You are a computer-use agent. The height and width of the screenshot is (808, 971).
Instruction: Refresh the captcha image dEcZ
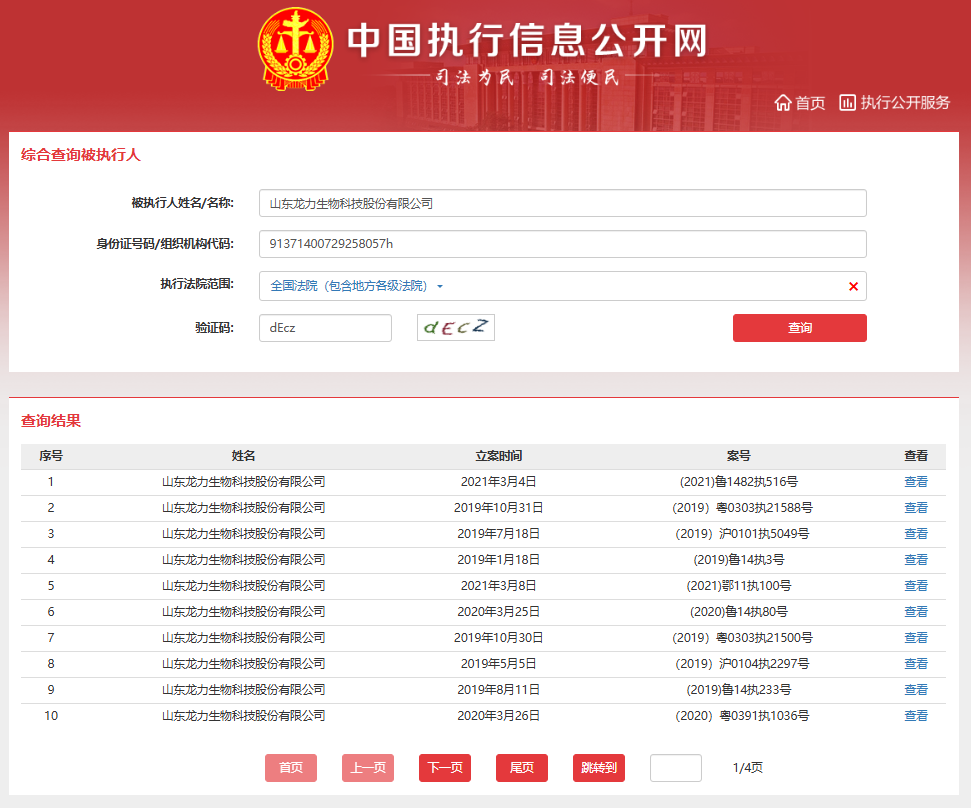coord(456,328)
